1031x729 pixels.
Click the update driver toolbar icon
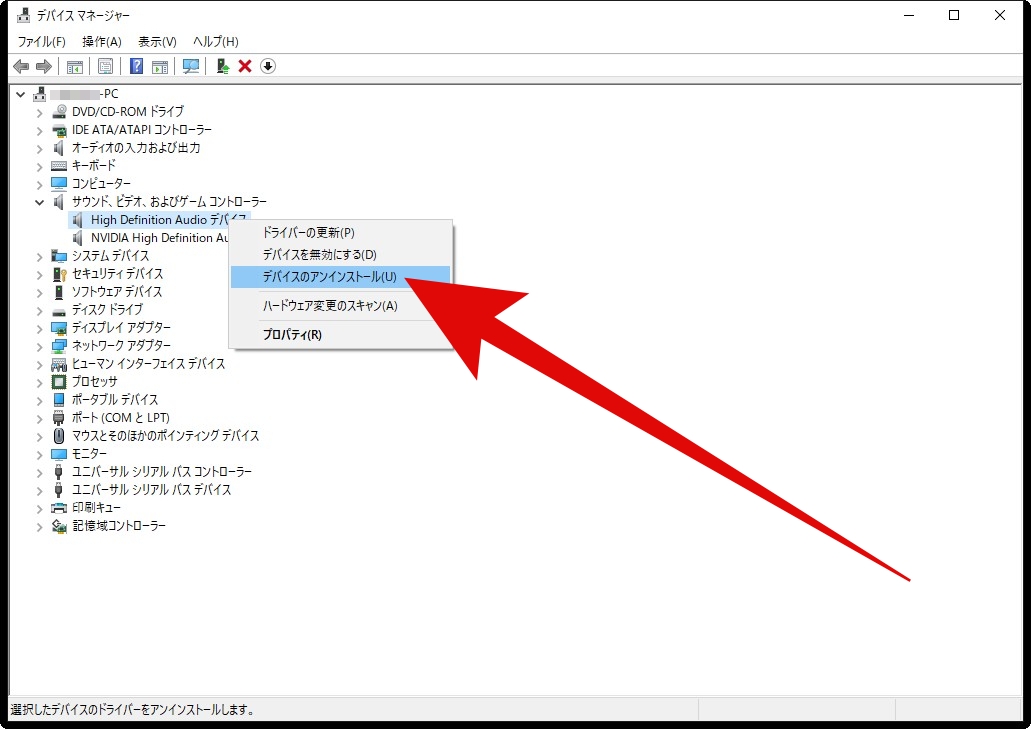click(223, 66)
